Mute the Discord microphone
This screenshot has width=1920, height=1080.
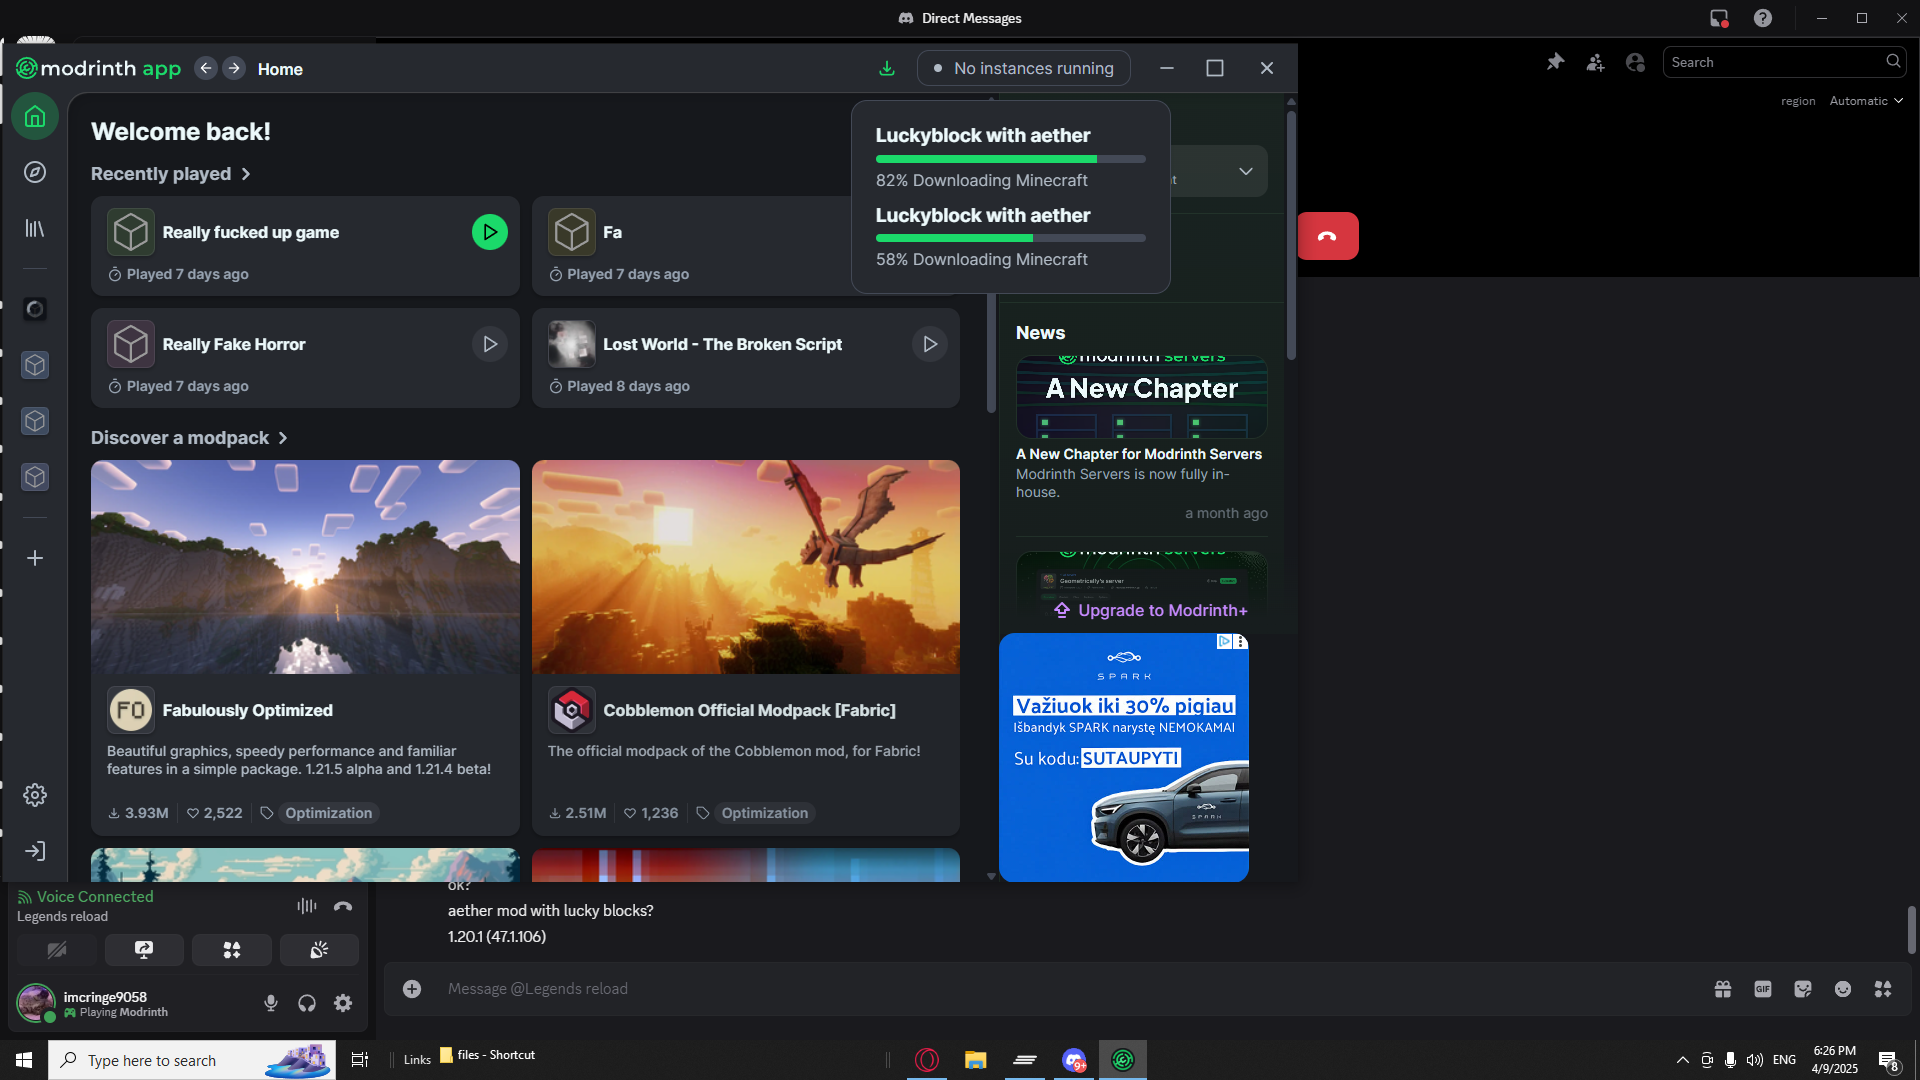click(270, 1003)
